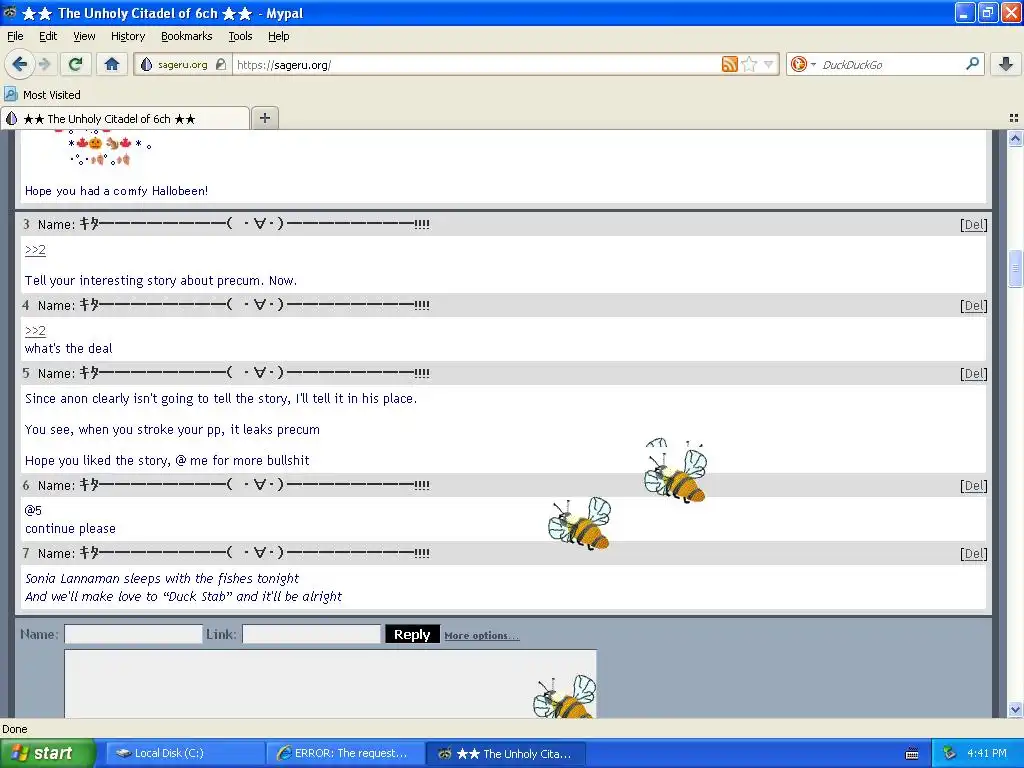Reload the page with the refresh icon
The height and width of the screenshot is (768, 1024).
76,64
